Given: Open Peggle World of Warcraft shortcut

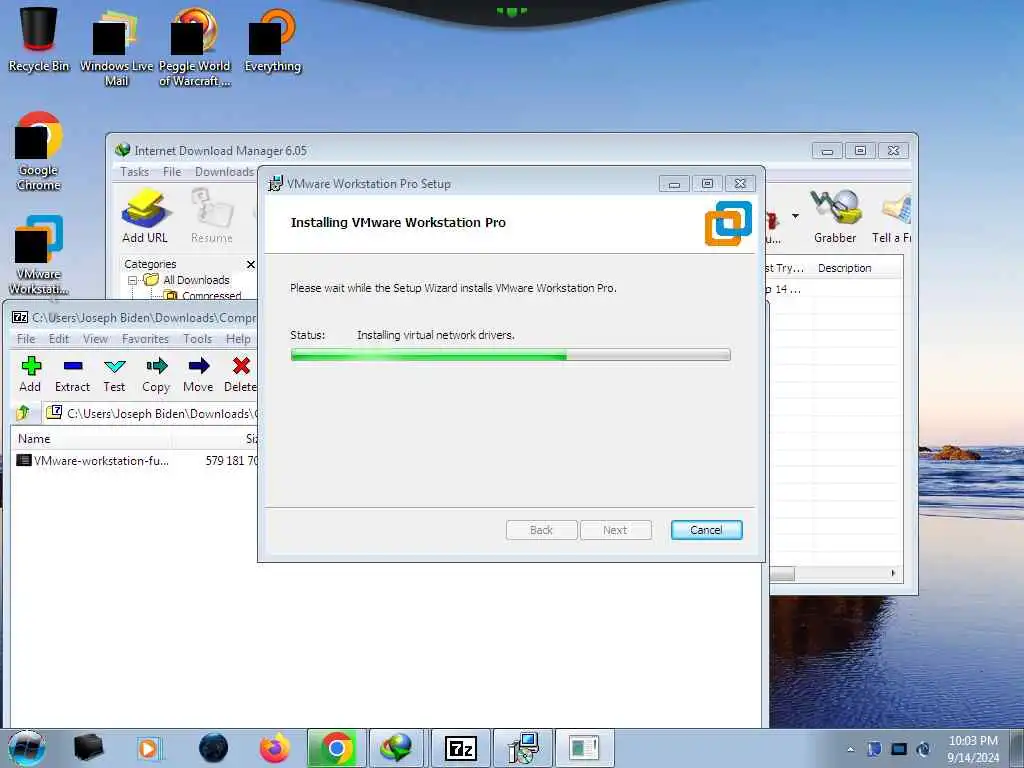Looking at the screenshot, I should coord(195,46).
